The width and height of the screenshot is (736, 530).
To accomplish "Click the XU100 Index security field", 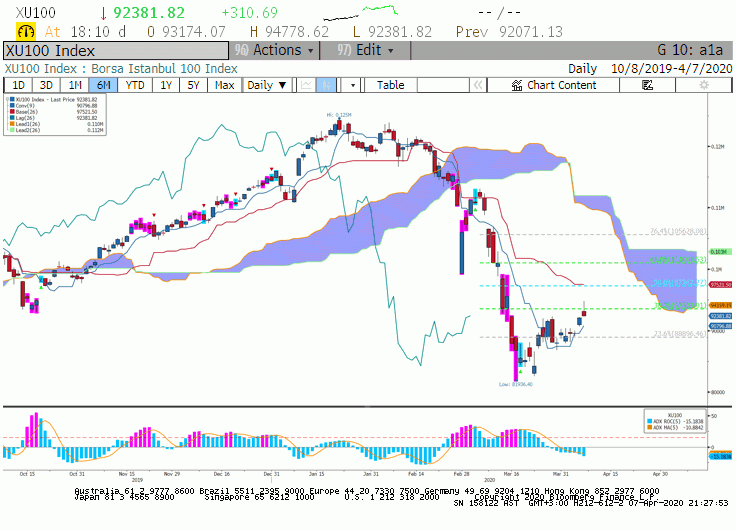I will point(116,51).
